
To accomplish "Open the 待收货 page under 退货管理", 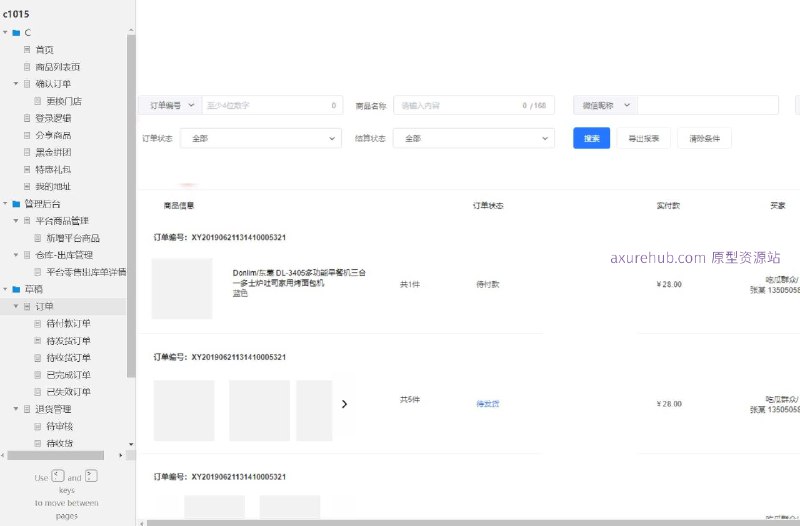I will pos(60,443).
